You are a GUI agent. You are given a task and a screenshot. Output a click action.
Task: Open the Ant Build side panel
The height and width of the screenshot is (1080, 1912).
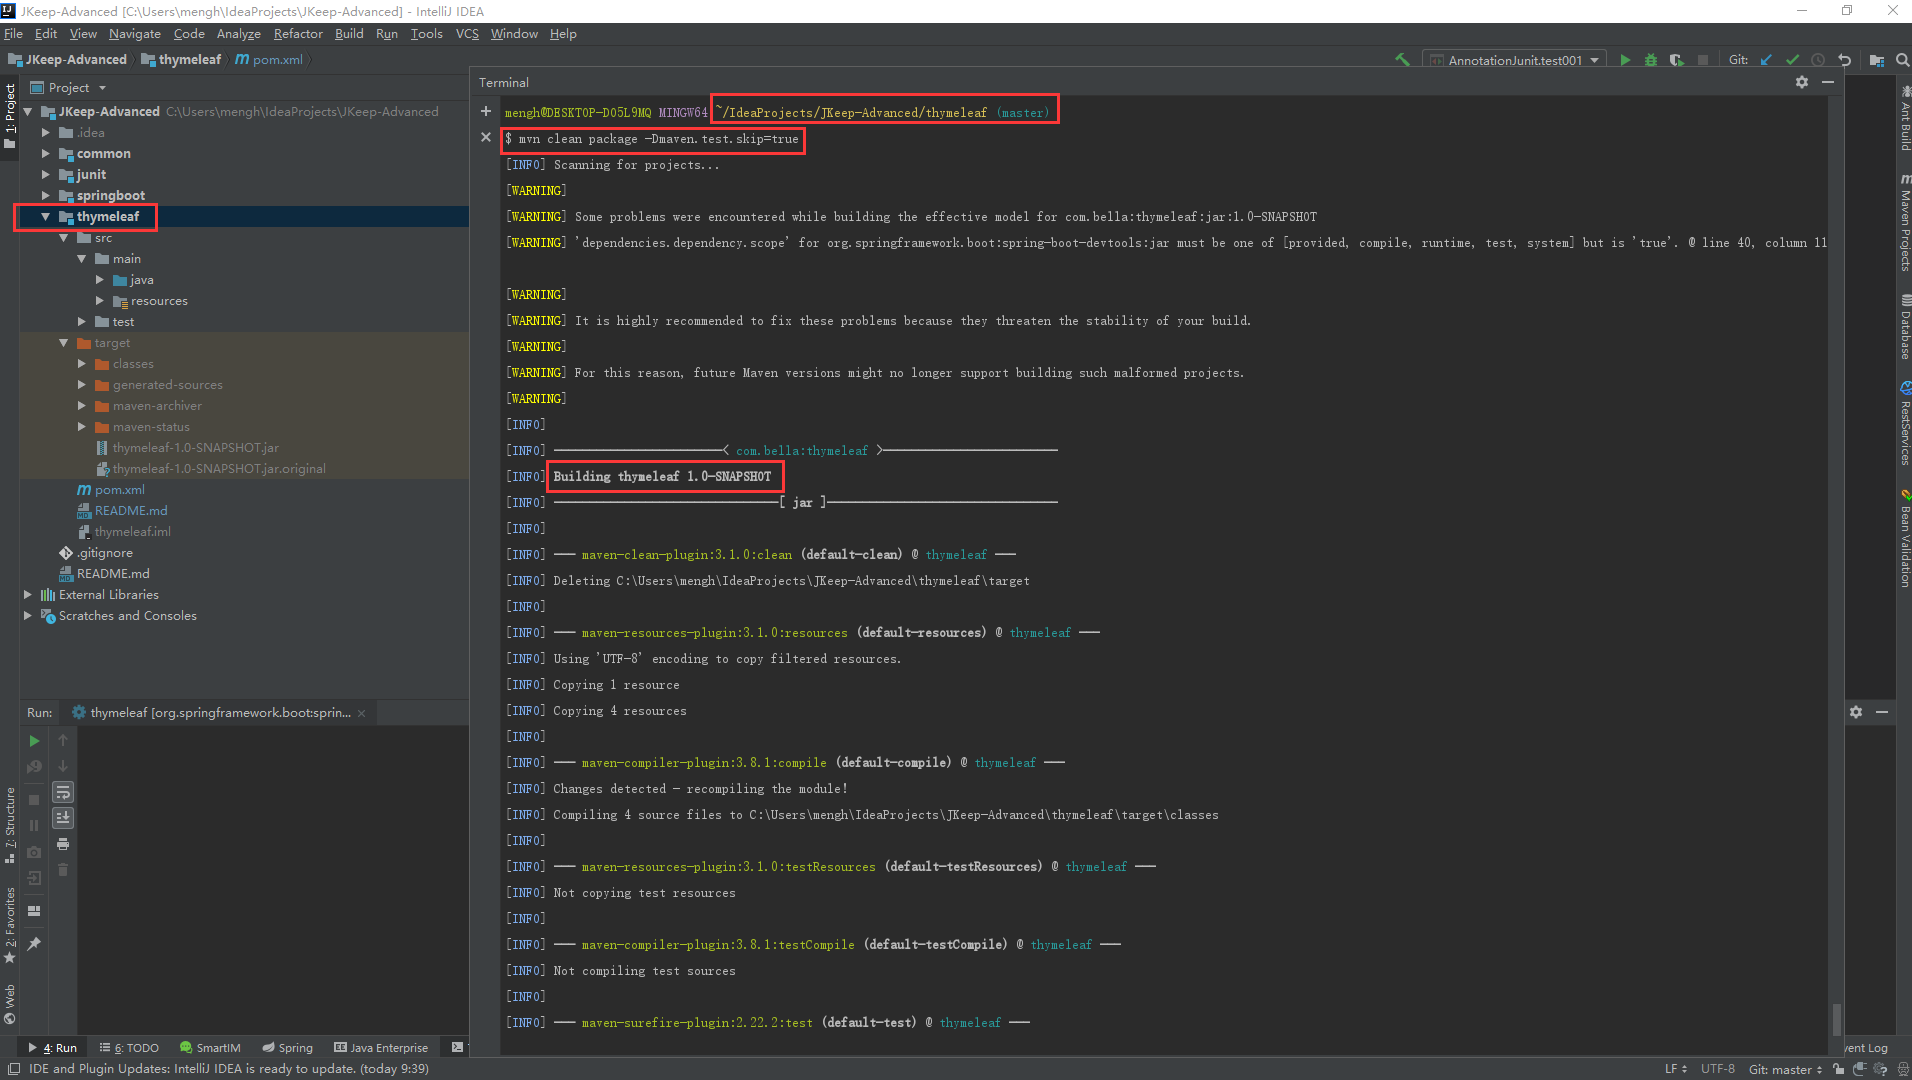pyautogui.click(x=1905, y=119)
